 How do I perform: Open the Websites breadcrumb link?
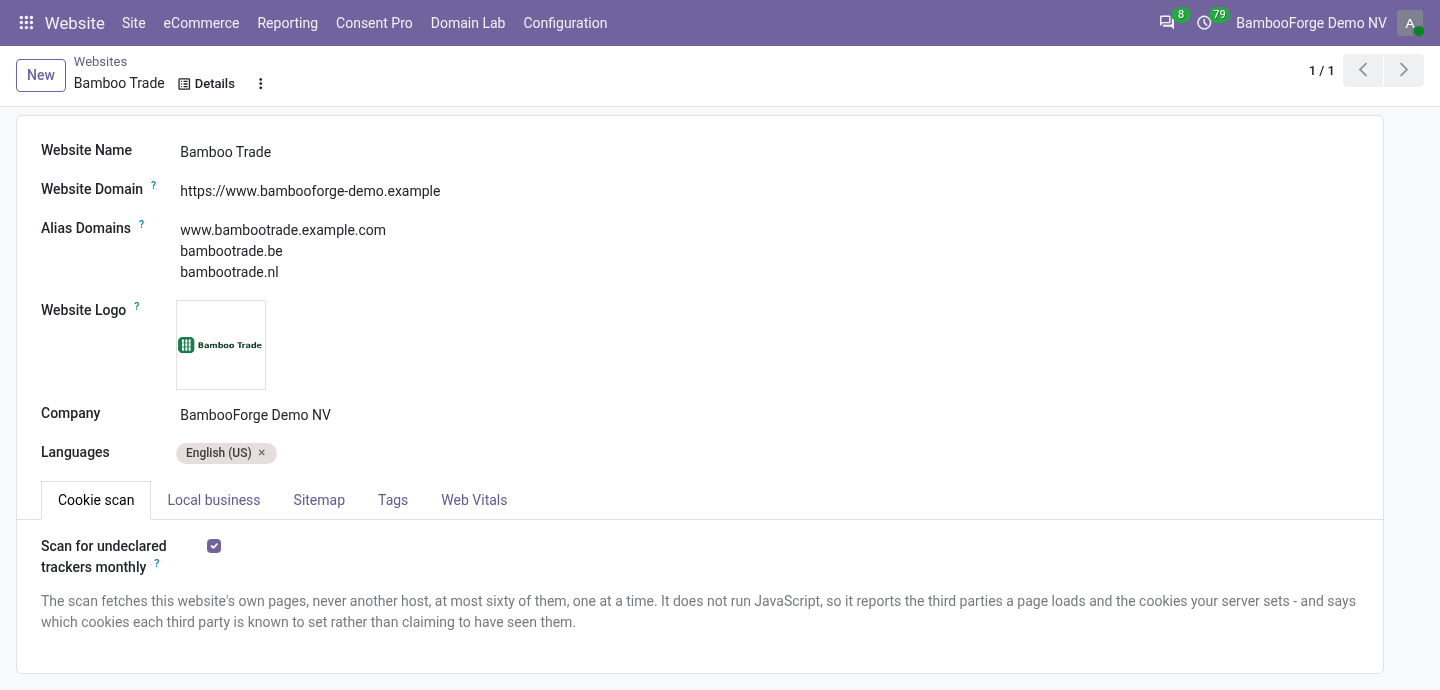pyautogui.click(x=100, y=62)
